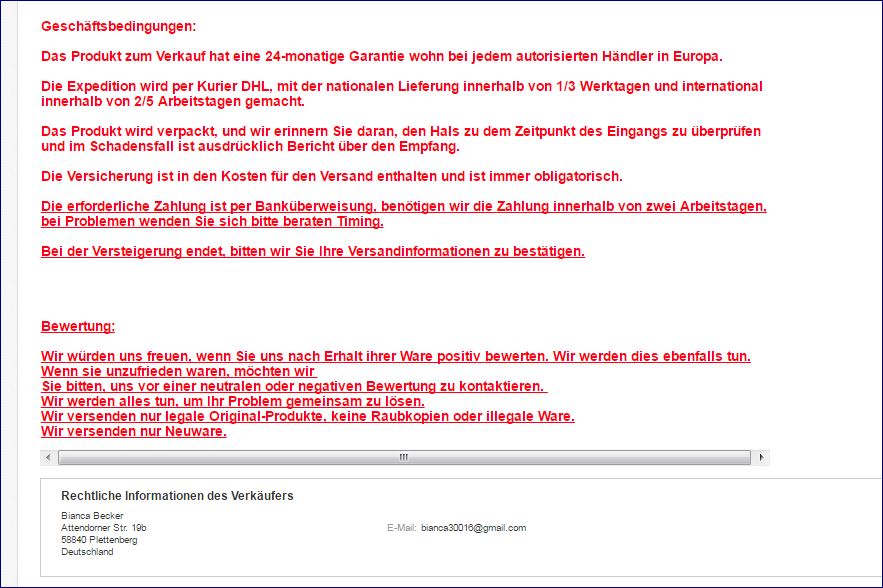Click the 'Sie bitten, uns vor einer neutralen' line

294,386
